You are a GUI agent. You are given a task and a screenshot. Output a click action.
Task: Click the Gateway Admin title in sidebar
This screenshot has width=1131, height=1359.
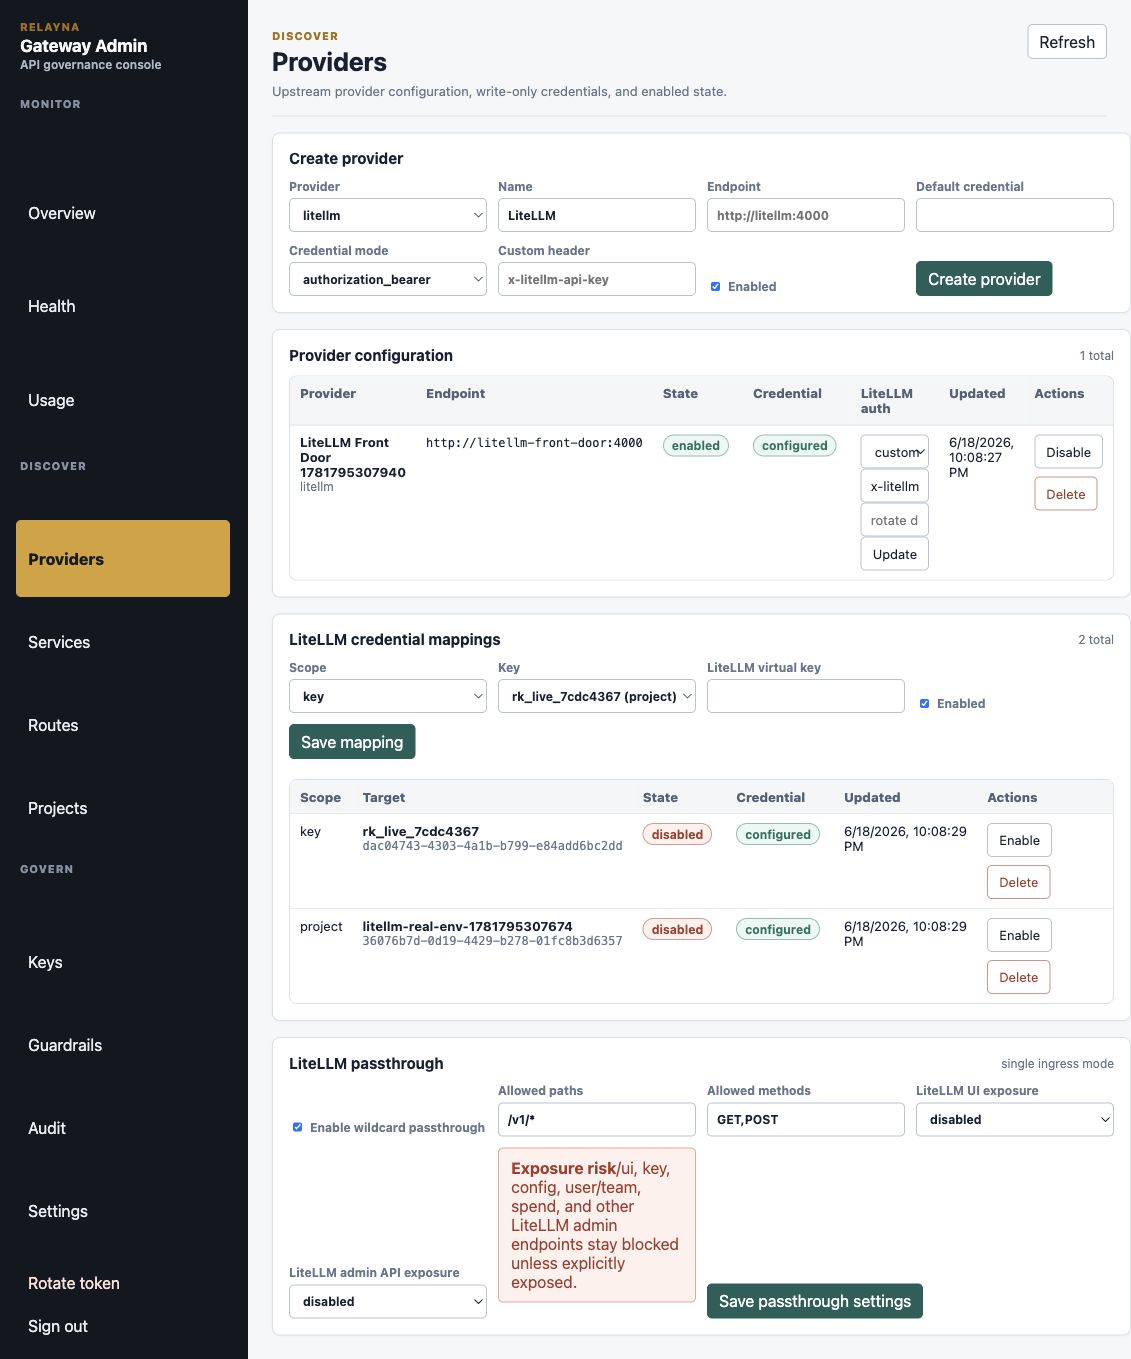(84, 46)
